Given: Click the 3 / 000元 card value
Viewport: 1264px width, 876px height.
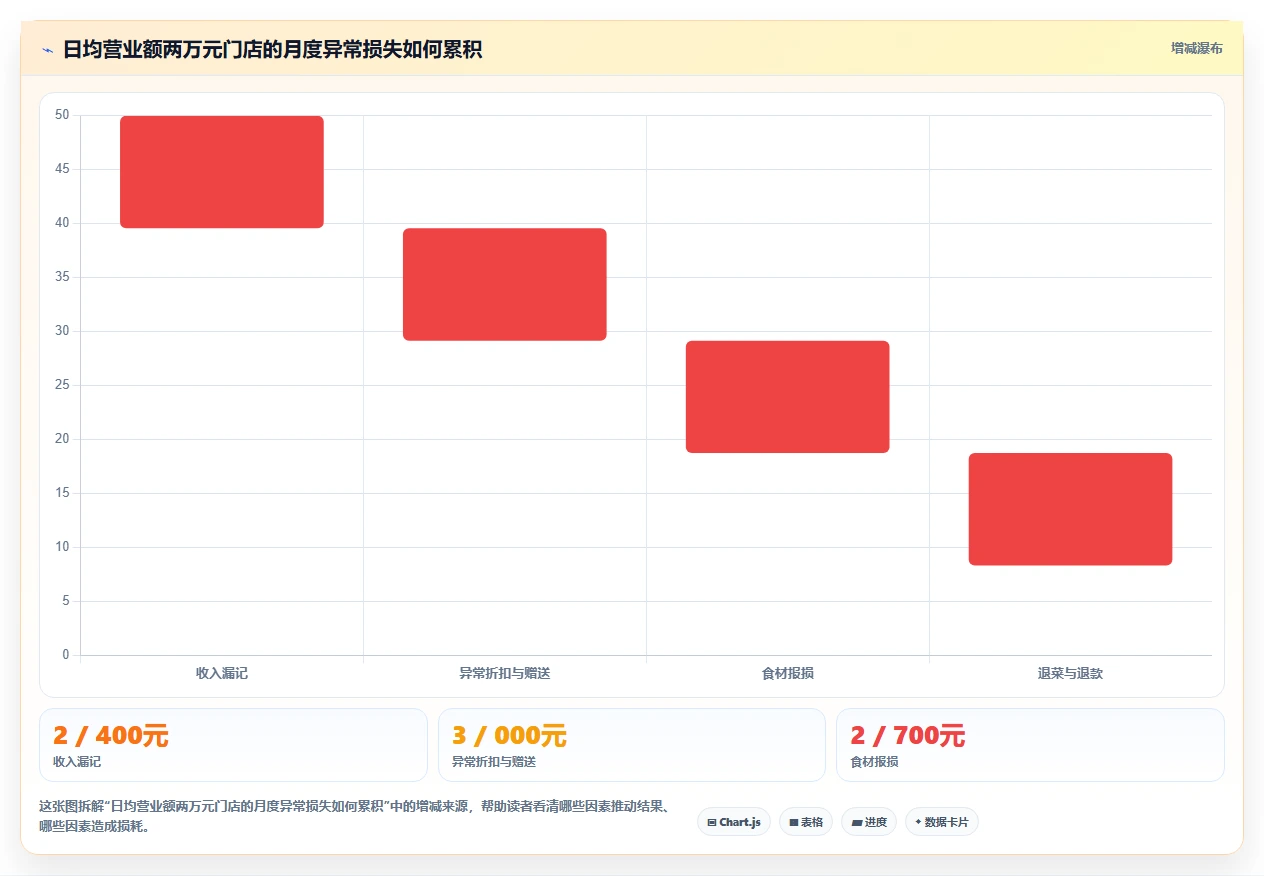Looking at the screenshot, I should pyautogui.click(x=509, y=736).
